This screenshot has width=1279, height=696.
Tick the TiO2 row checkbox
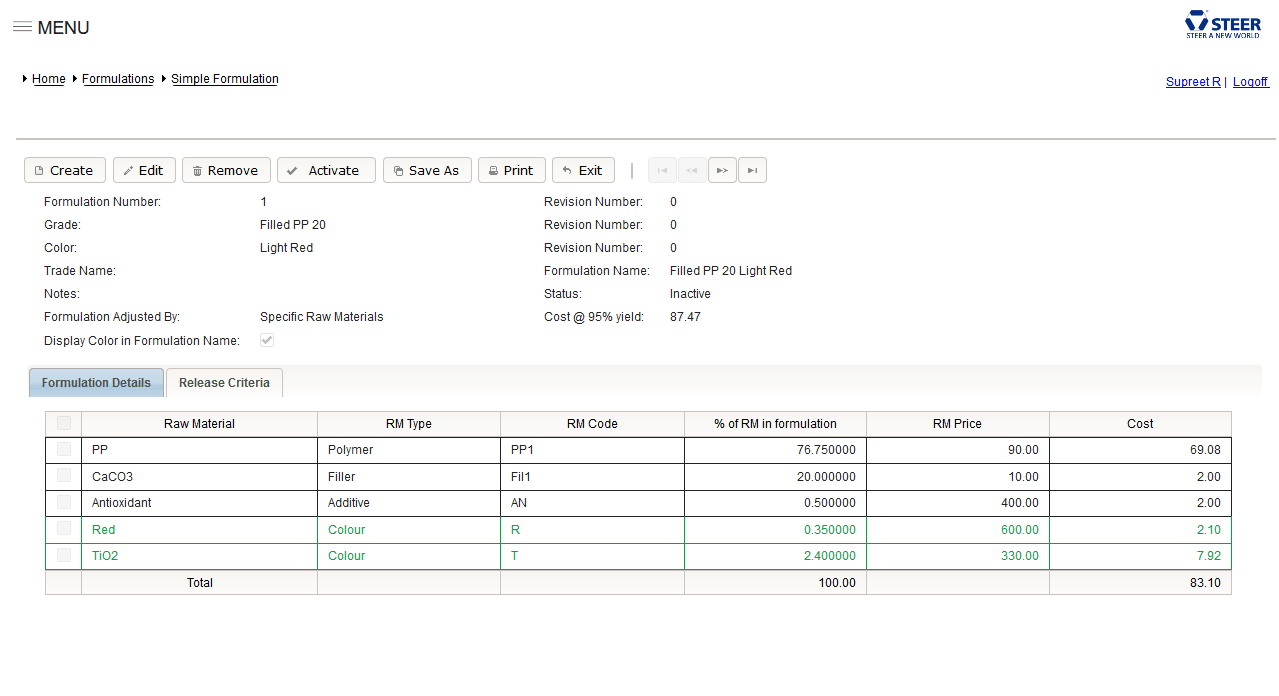64,555
